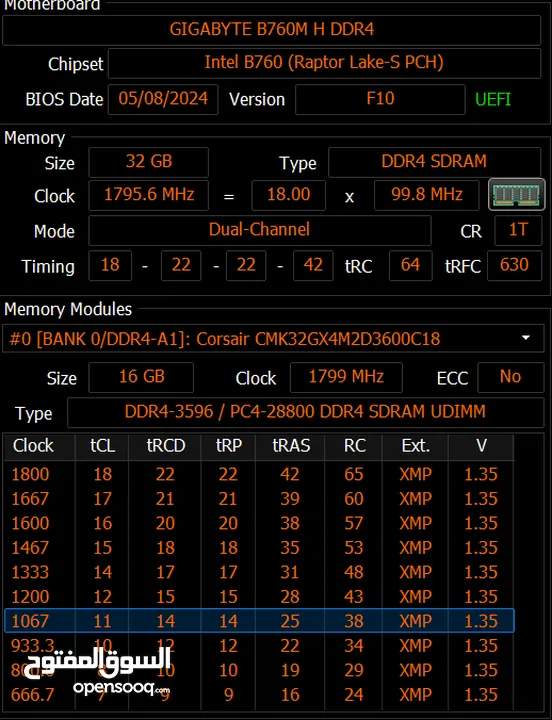Click the CR value 1T
Viewport: 552px width, 720px height.
[x=518, y=231]
